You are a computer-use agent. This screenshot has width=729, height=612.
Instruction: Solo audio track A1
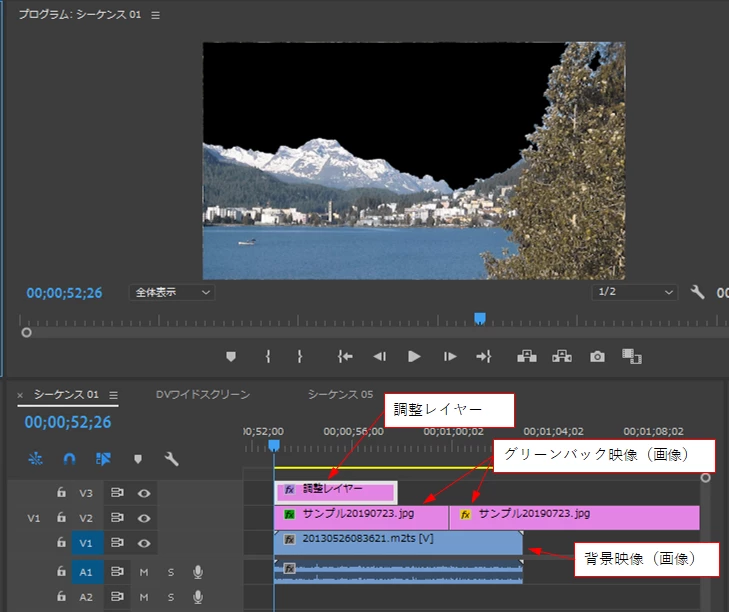[x=171, y=572]
